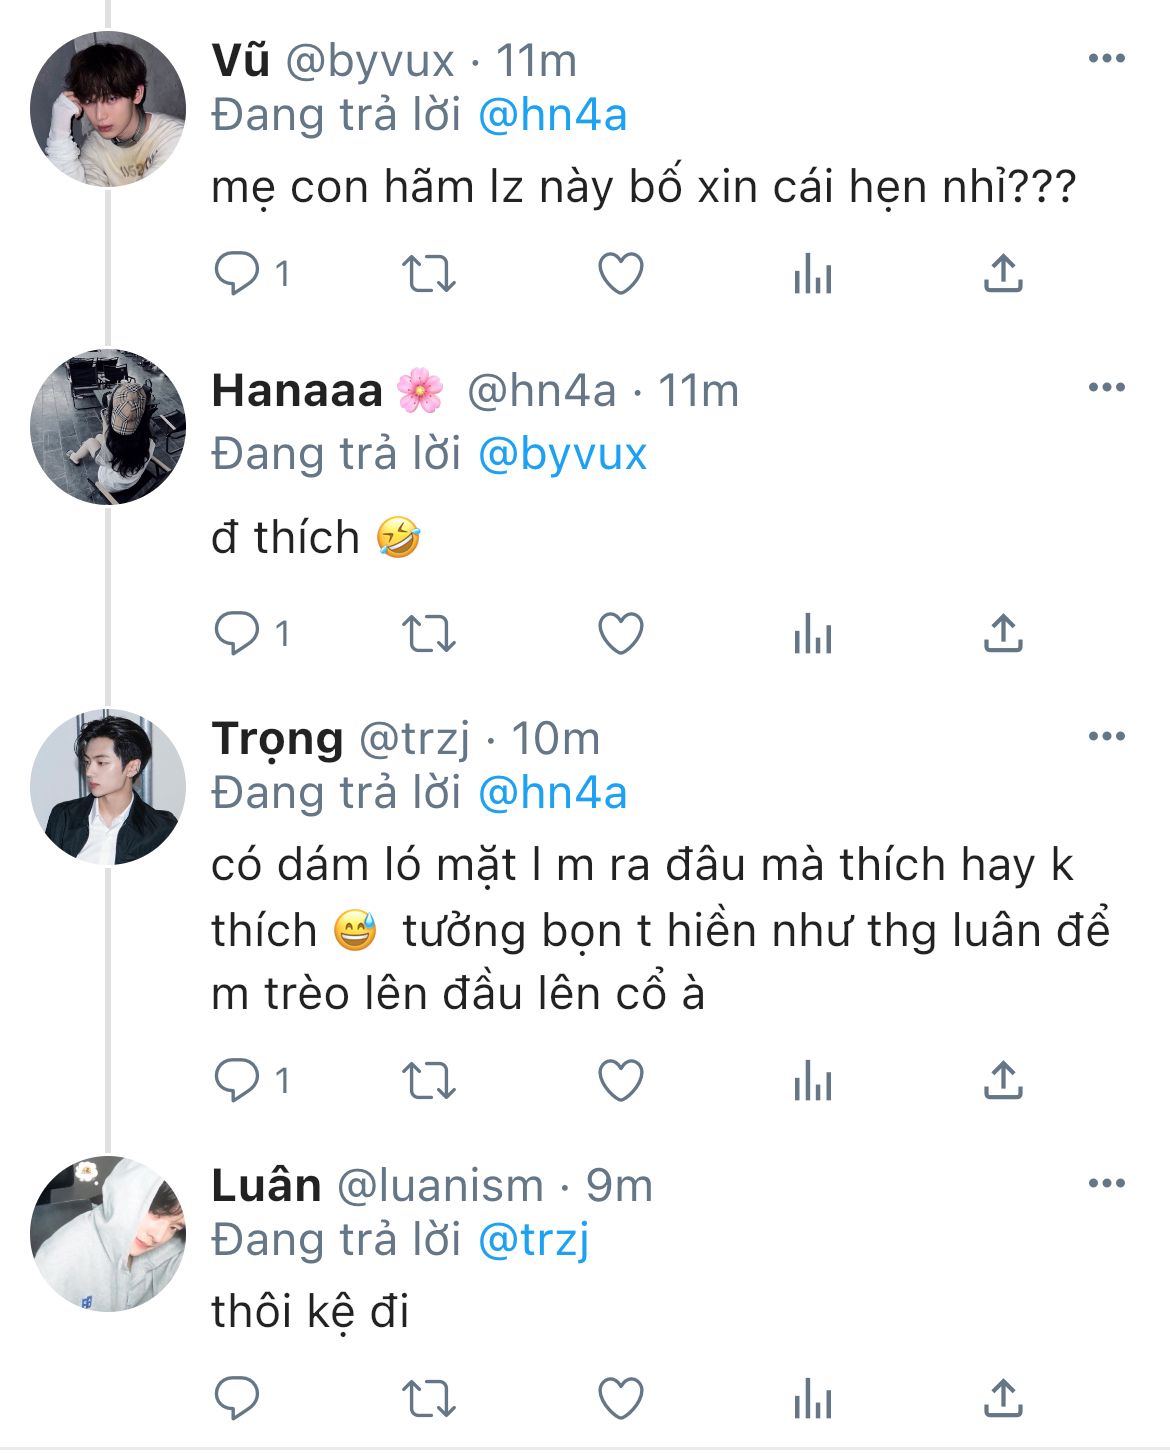Screen dimensions: 1170x1454
Task: Open the @trzj mention in Luân's reply
Action: click(534, 1240)
